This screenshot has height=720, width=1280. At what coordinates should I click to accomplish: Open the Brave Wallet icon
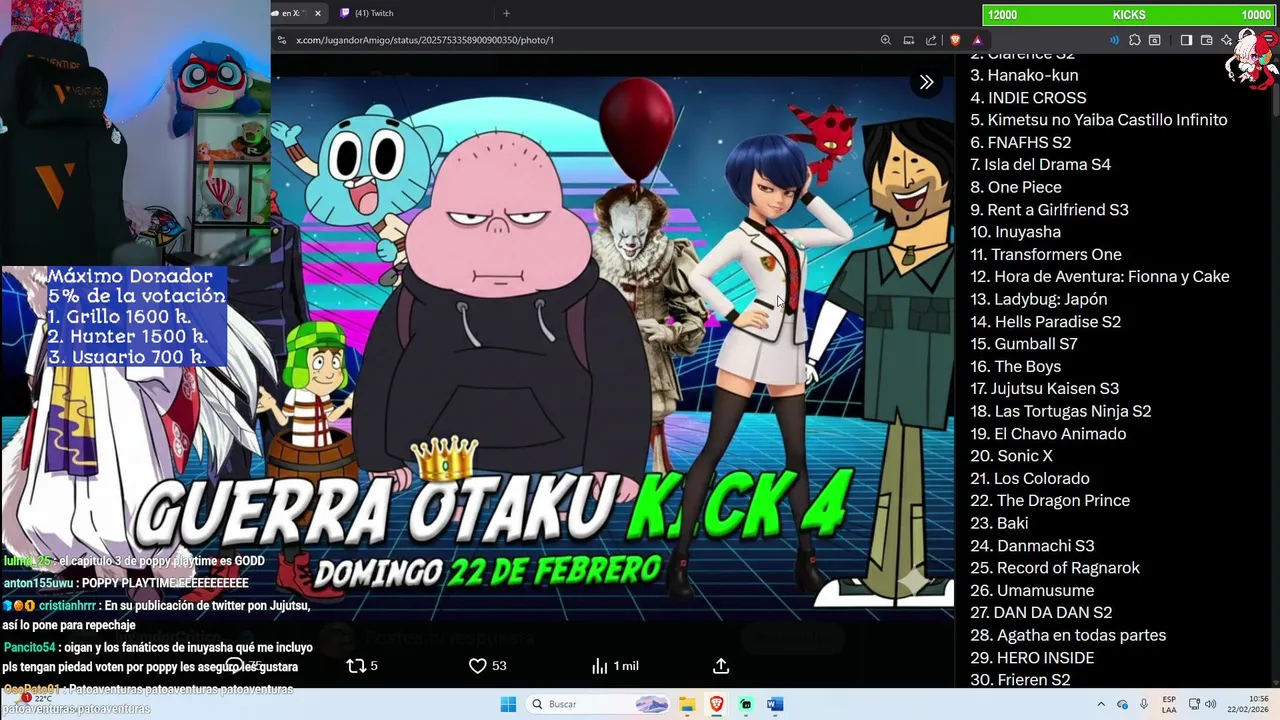[1206, 40]
